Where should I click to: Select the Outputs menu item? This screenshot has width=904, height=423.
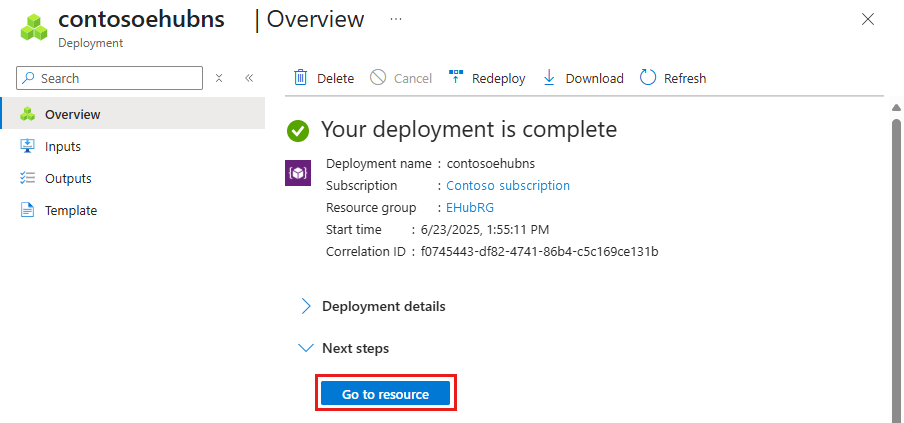coord(68,178)
